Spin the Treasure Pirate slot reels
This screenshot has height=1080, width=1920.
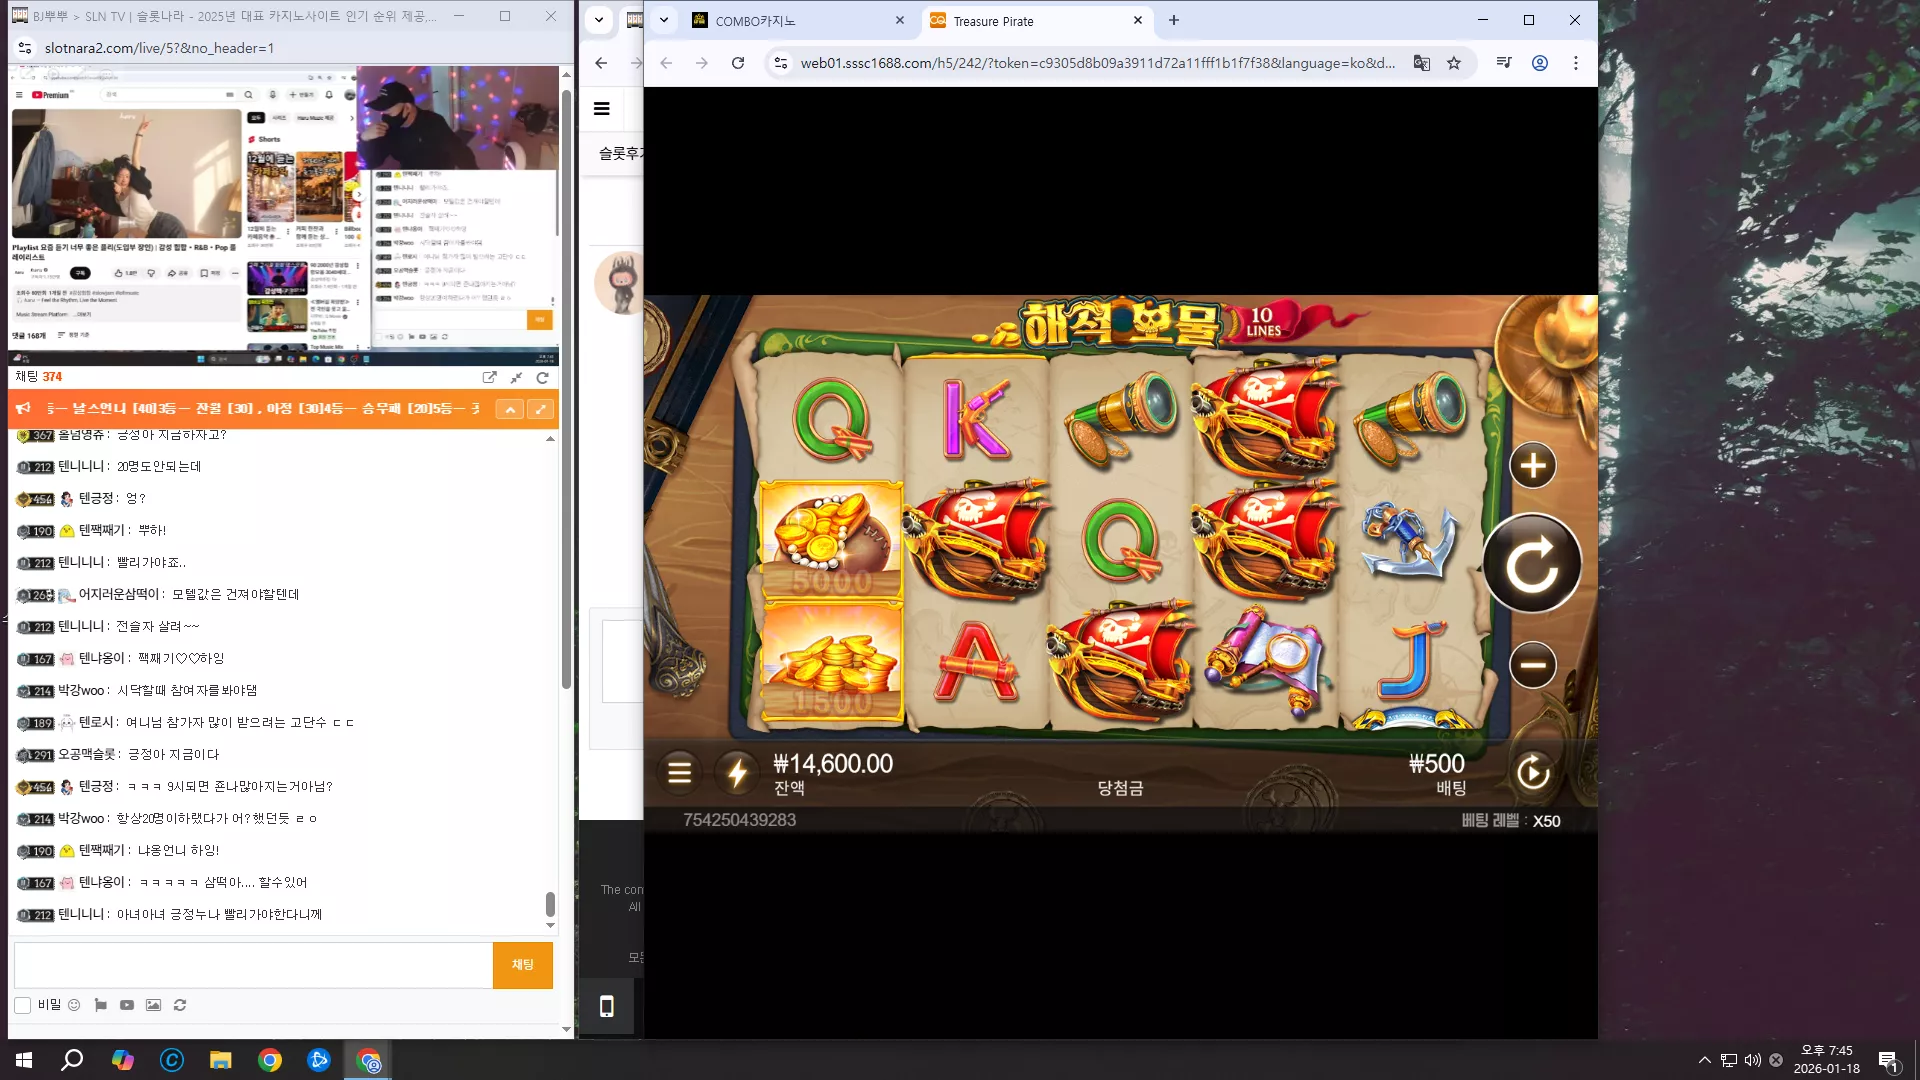click(1531, 564)
